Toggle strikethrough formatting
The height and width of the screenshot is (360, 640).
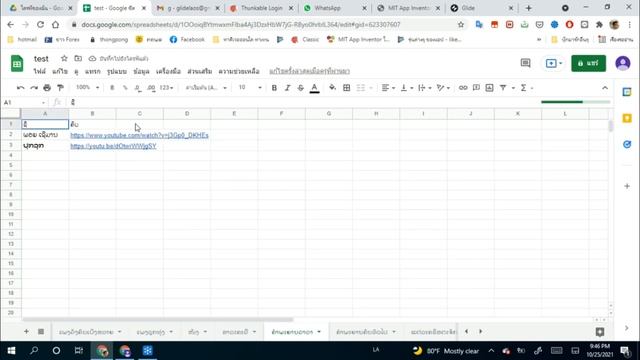point(300,88)
